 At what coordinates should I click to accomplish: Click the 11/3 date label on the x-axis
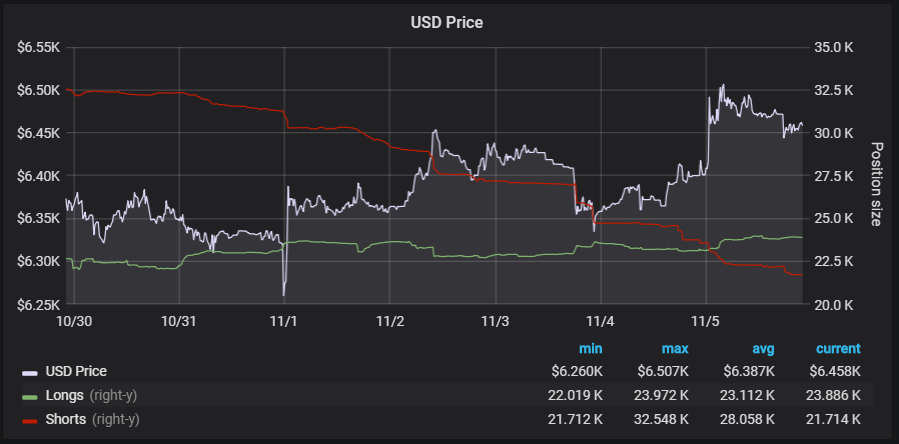click(x=496, y=322)
